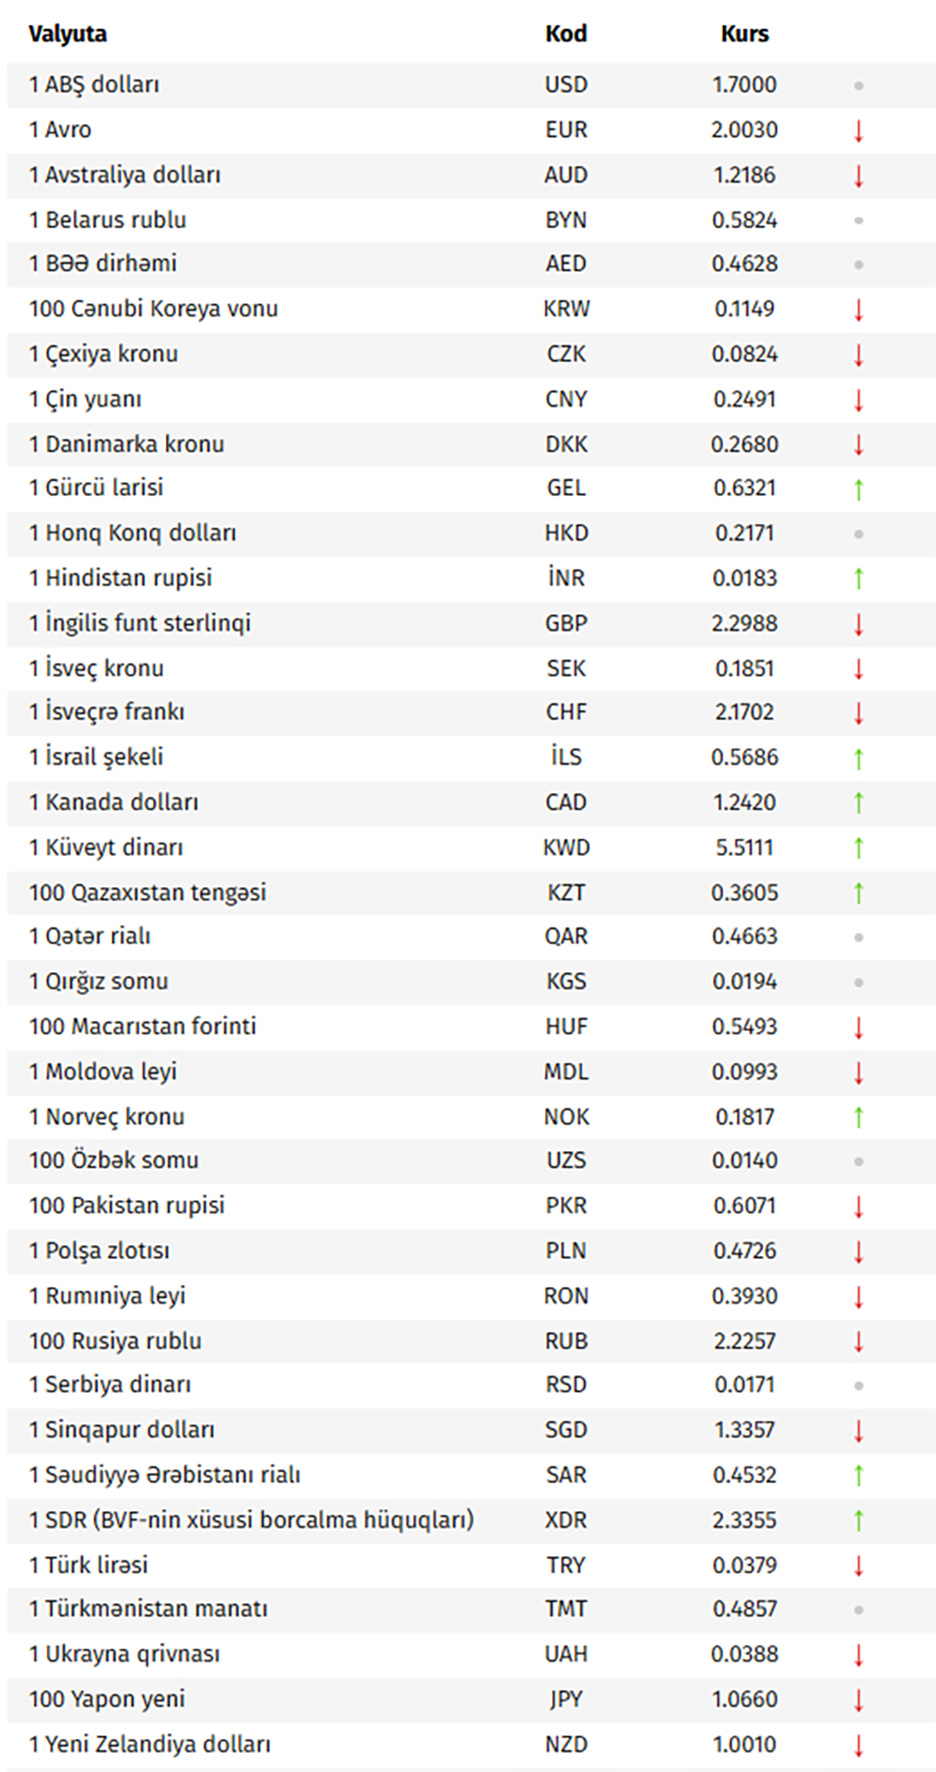Click the Valyuta column header
The image size is (936, 1772).
68,34
